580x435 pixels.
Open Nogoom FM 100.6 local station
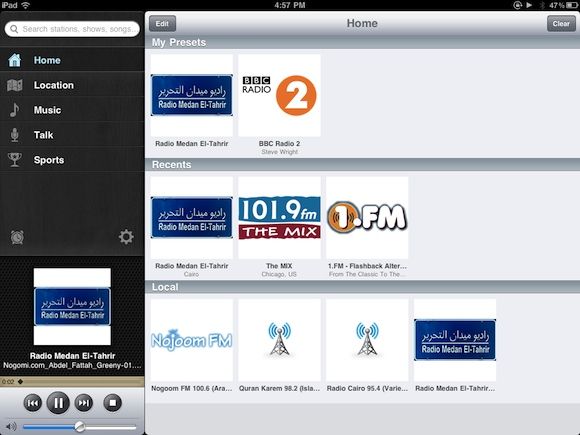pos(192,346)
